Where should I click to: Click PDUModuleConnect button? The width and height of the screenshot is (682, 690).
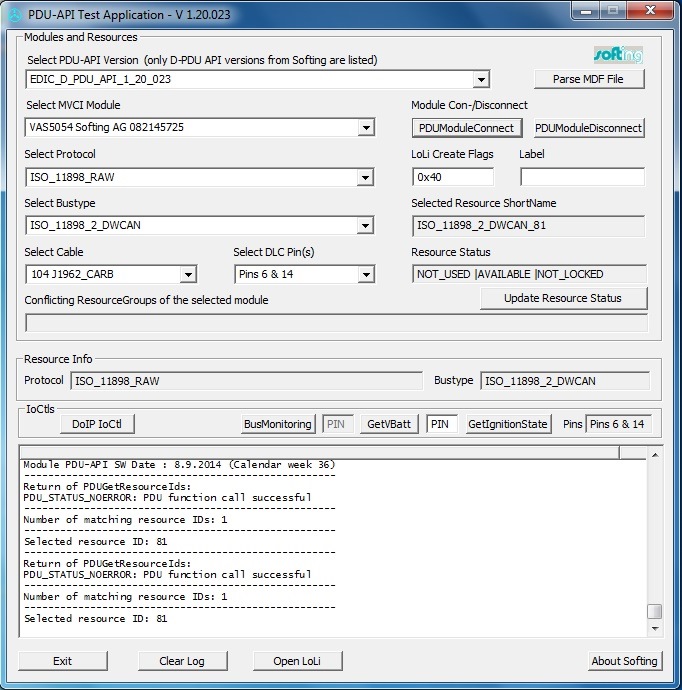pyautogui.click(x=467, y=128)
